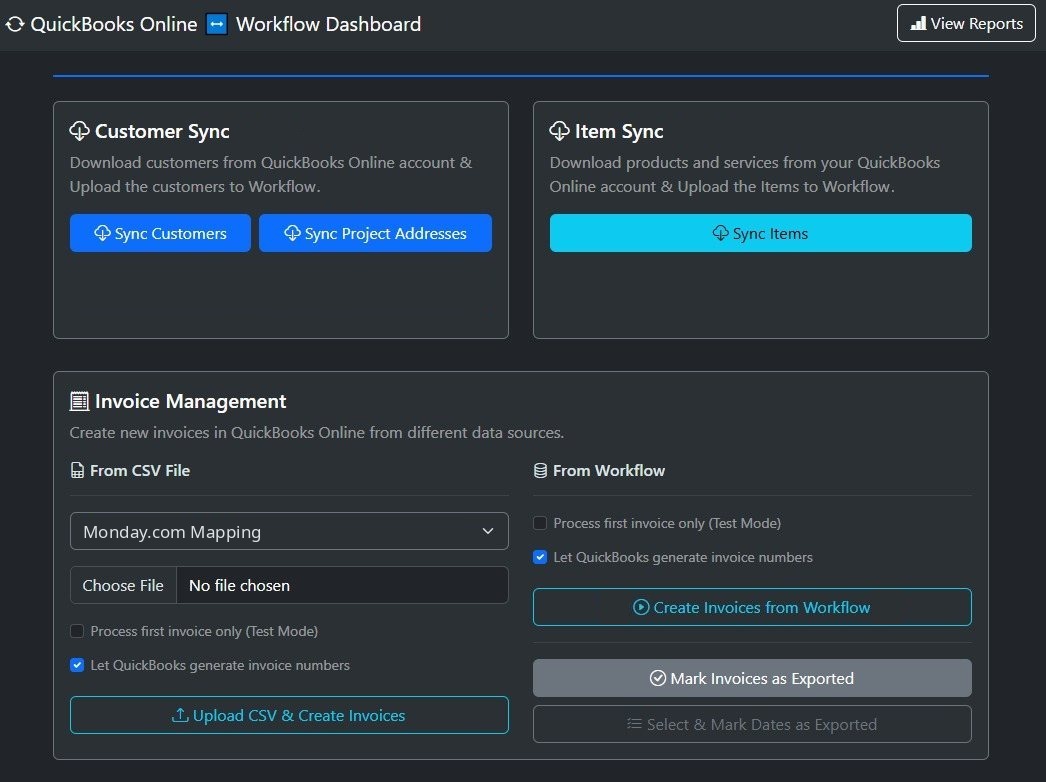Click Create Invoices from Workflow
Screen dimensions: 1046x782
click(x=752, y=607)
